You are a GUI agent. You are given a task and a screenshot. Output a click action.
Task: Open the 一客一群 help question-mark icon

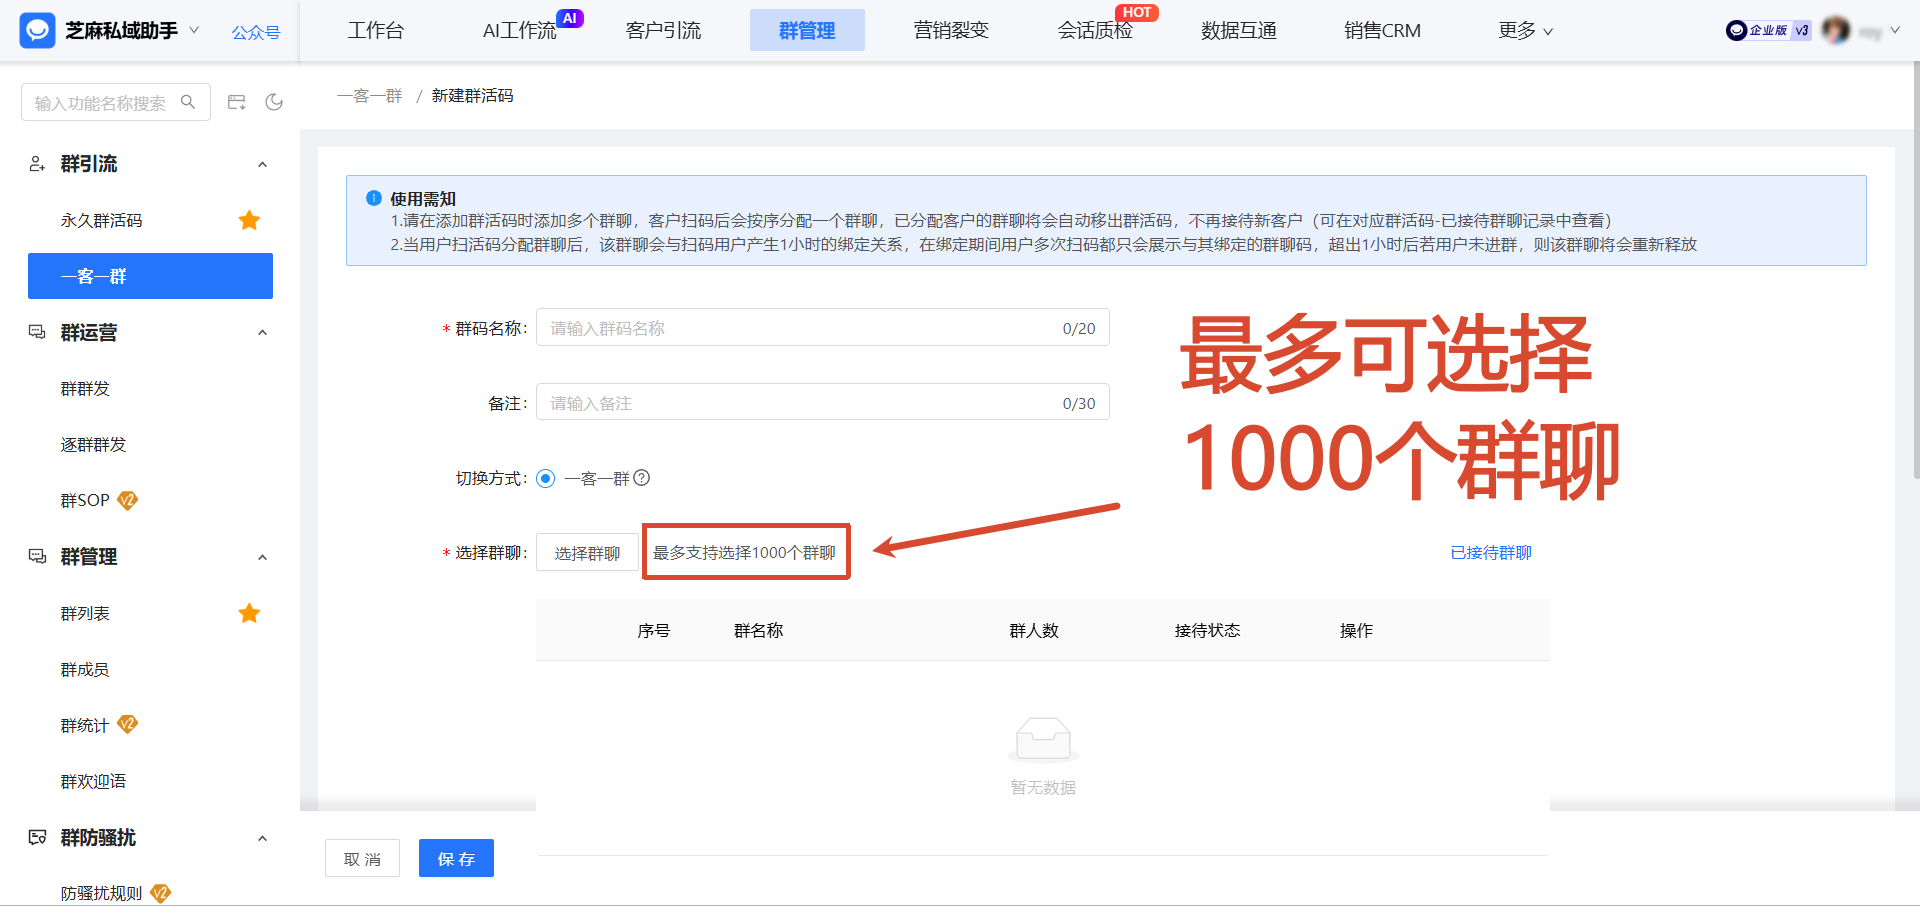pos(641,478)
